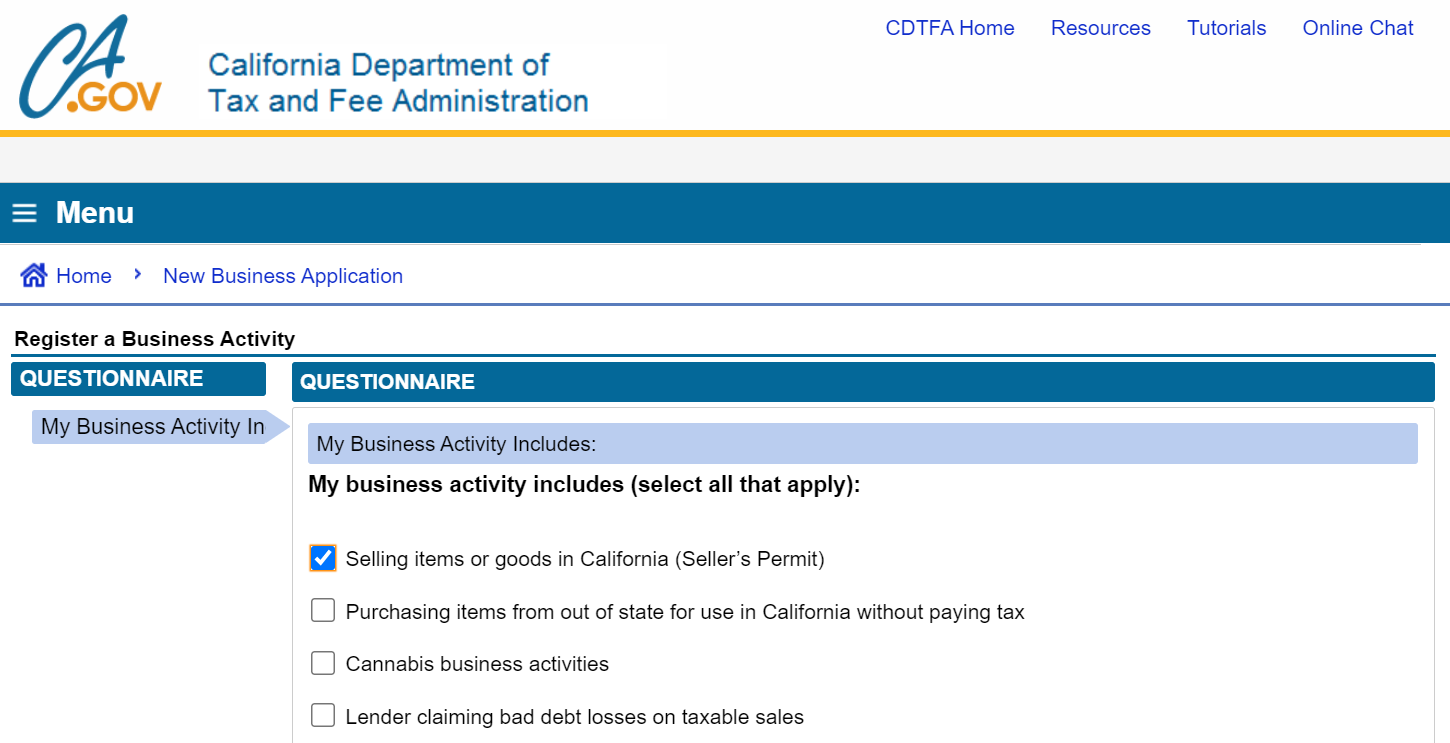Open the hamburger Menu icon
Image resolution: width=1450 pixels, height=743 pixels.
click(x=24, y=213)
